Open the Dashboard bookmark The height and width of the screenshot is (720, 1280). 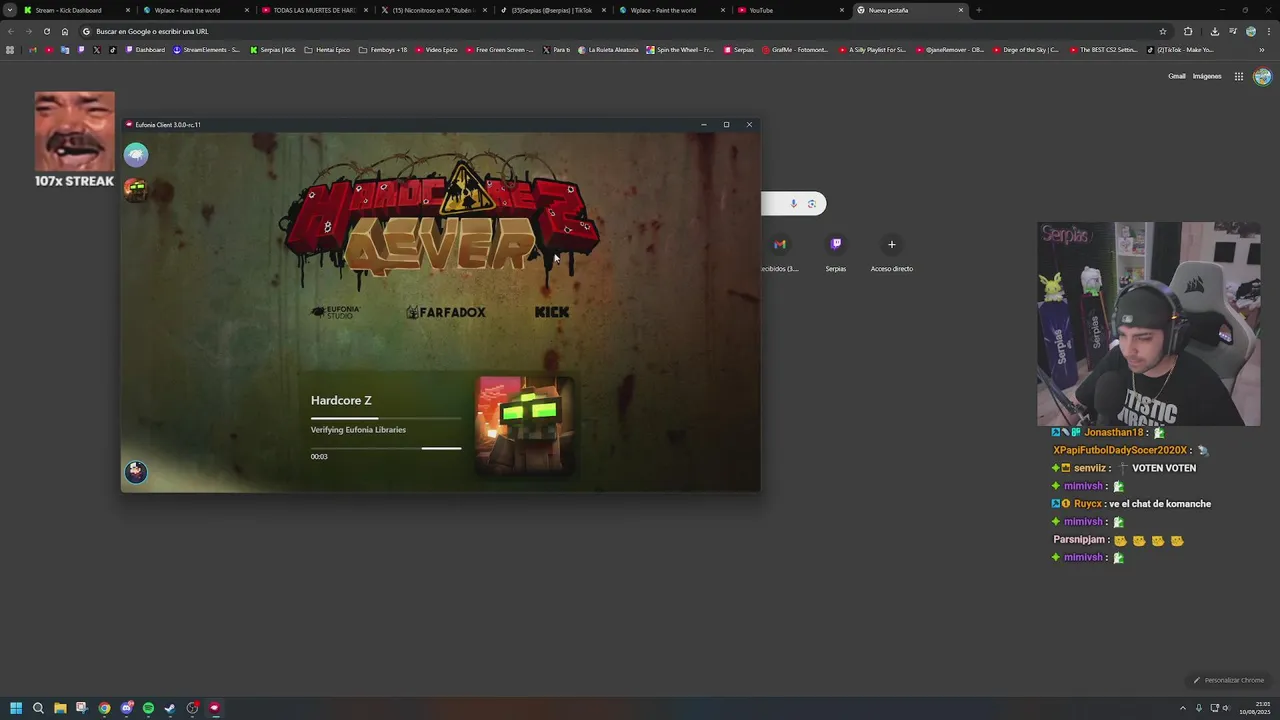pyautogui.click(x=145, y=50)
